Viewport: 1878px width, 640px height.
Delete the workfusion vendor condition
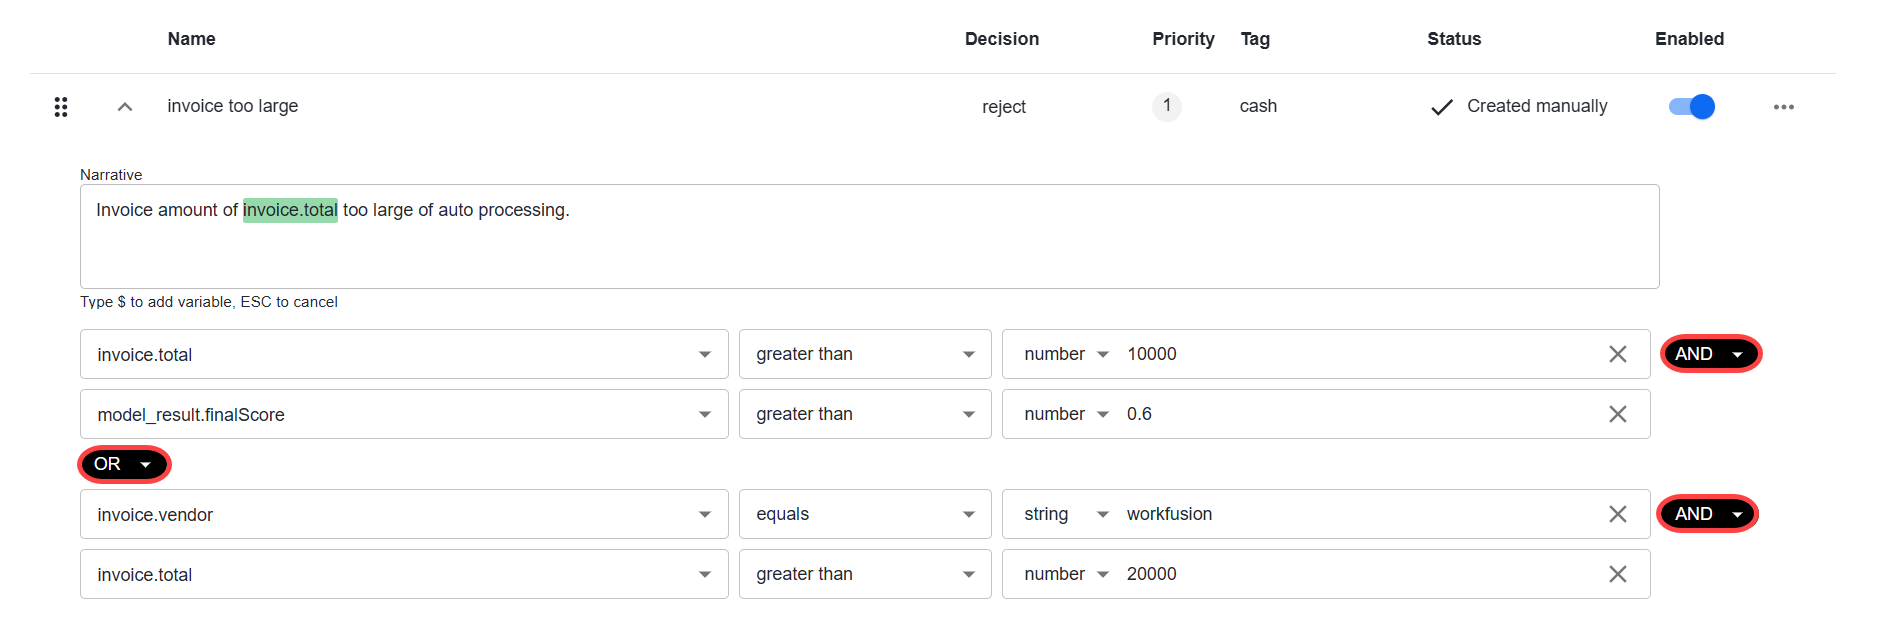[x=1617, y=514]
